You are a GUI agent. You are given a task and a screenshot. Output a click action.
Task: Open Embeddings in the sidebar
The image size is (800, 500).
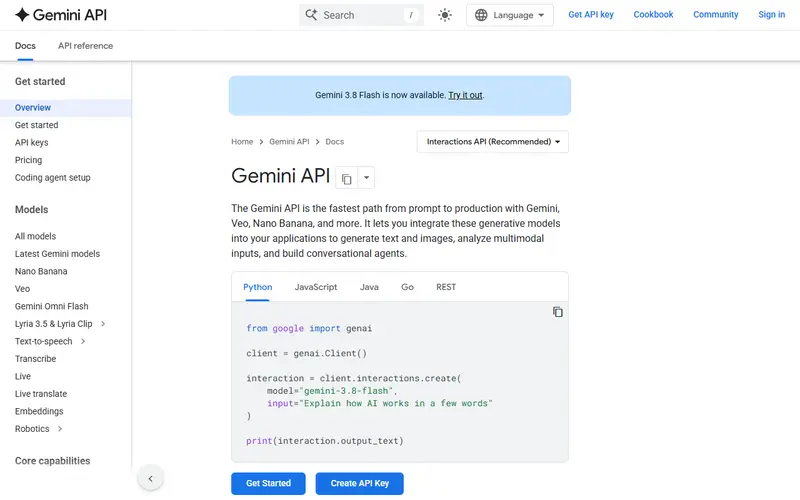click(x=39, y=411)
